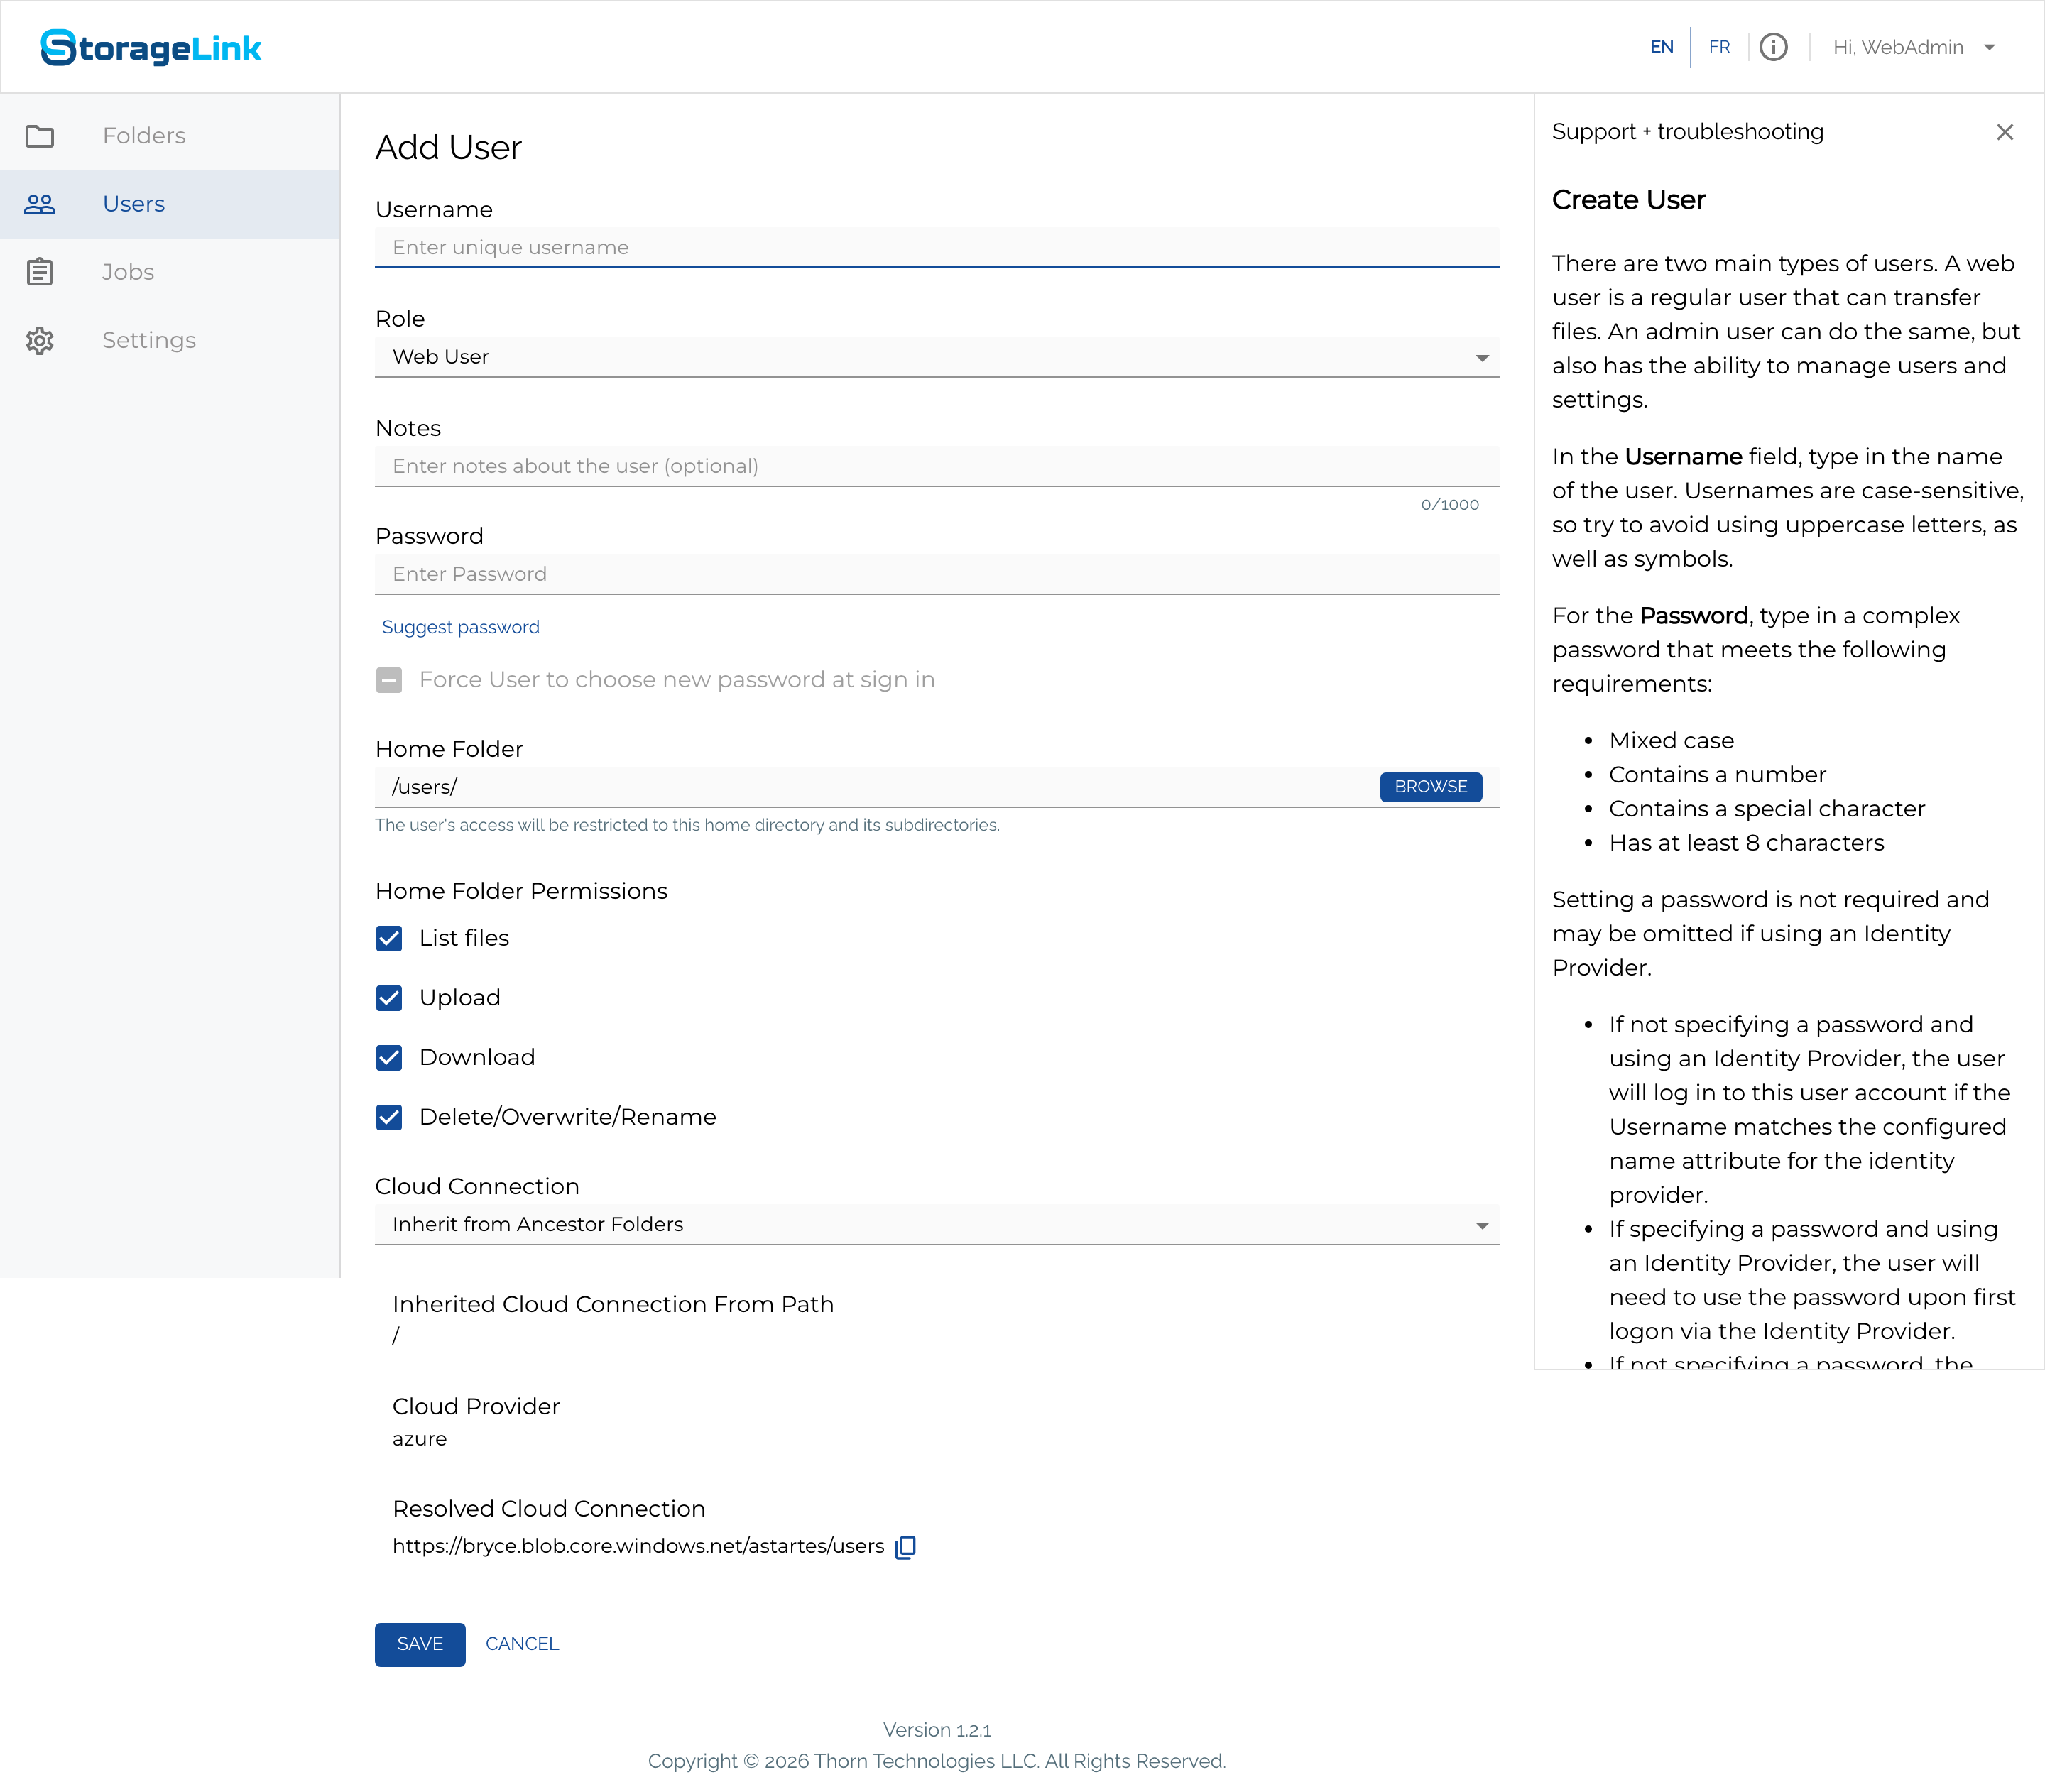The height and width of the screenshot is (1792, 2045).
Task: Expand the Cloud Connection dropdown
Action: pyautogui.click(x=937, y=1225)
